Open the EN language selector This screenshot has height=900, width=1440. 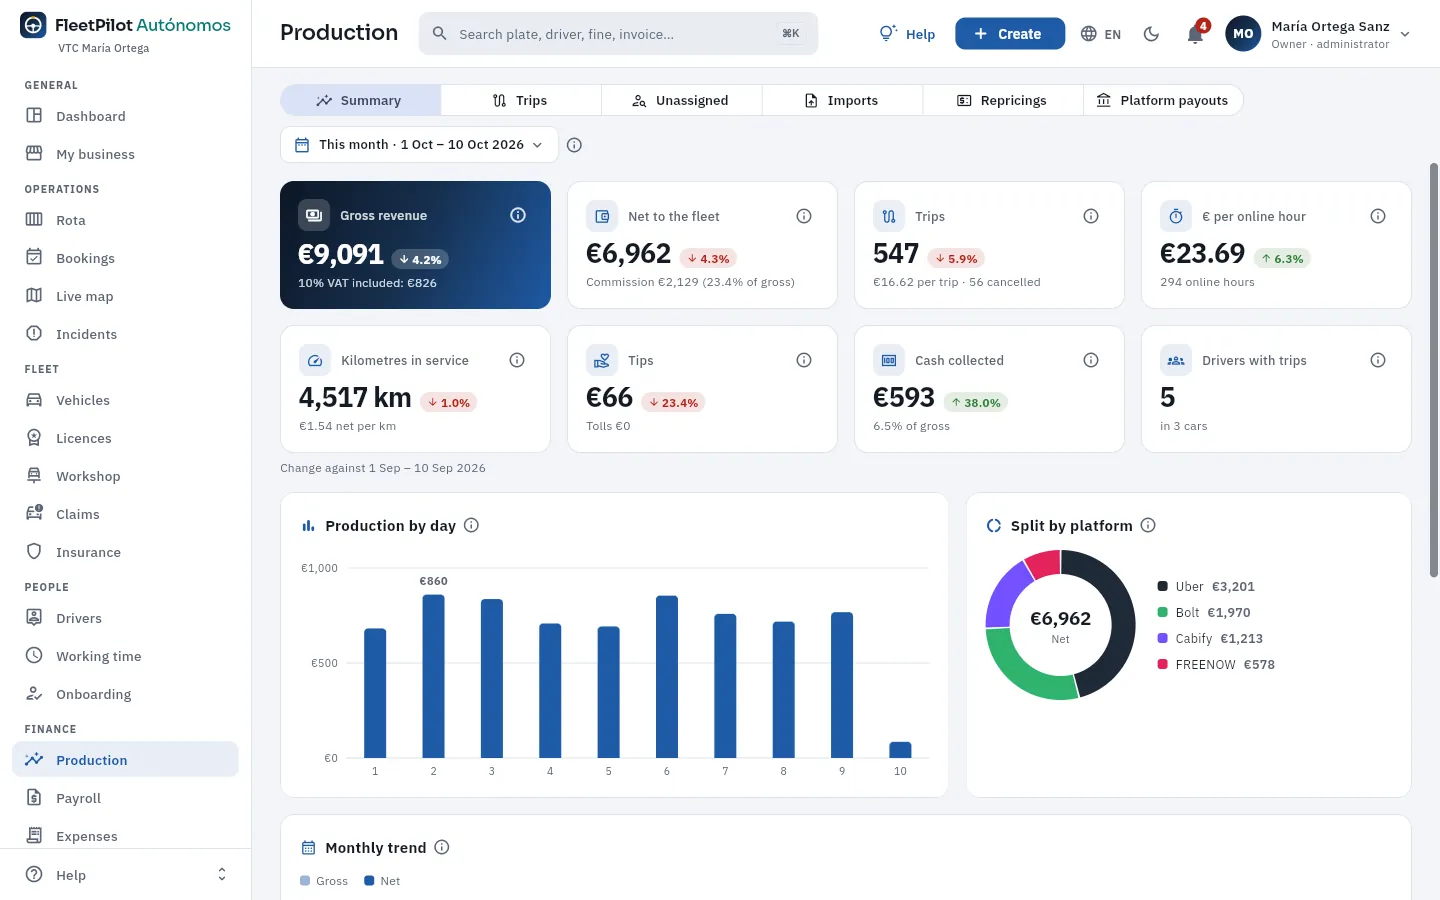click(1101, 34)
